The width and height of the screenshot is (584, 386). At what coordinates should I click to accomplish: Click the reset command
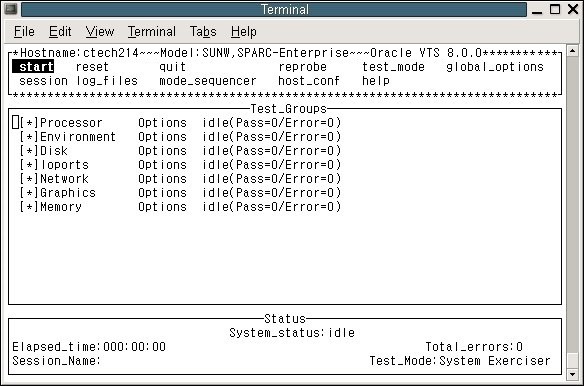(92, 67)
